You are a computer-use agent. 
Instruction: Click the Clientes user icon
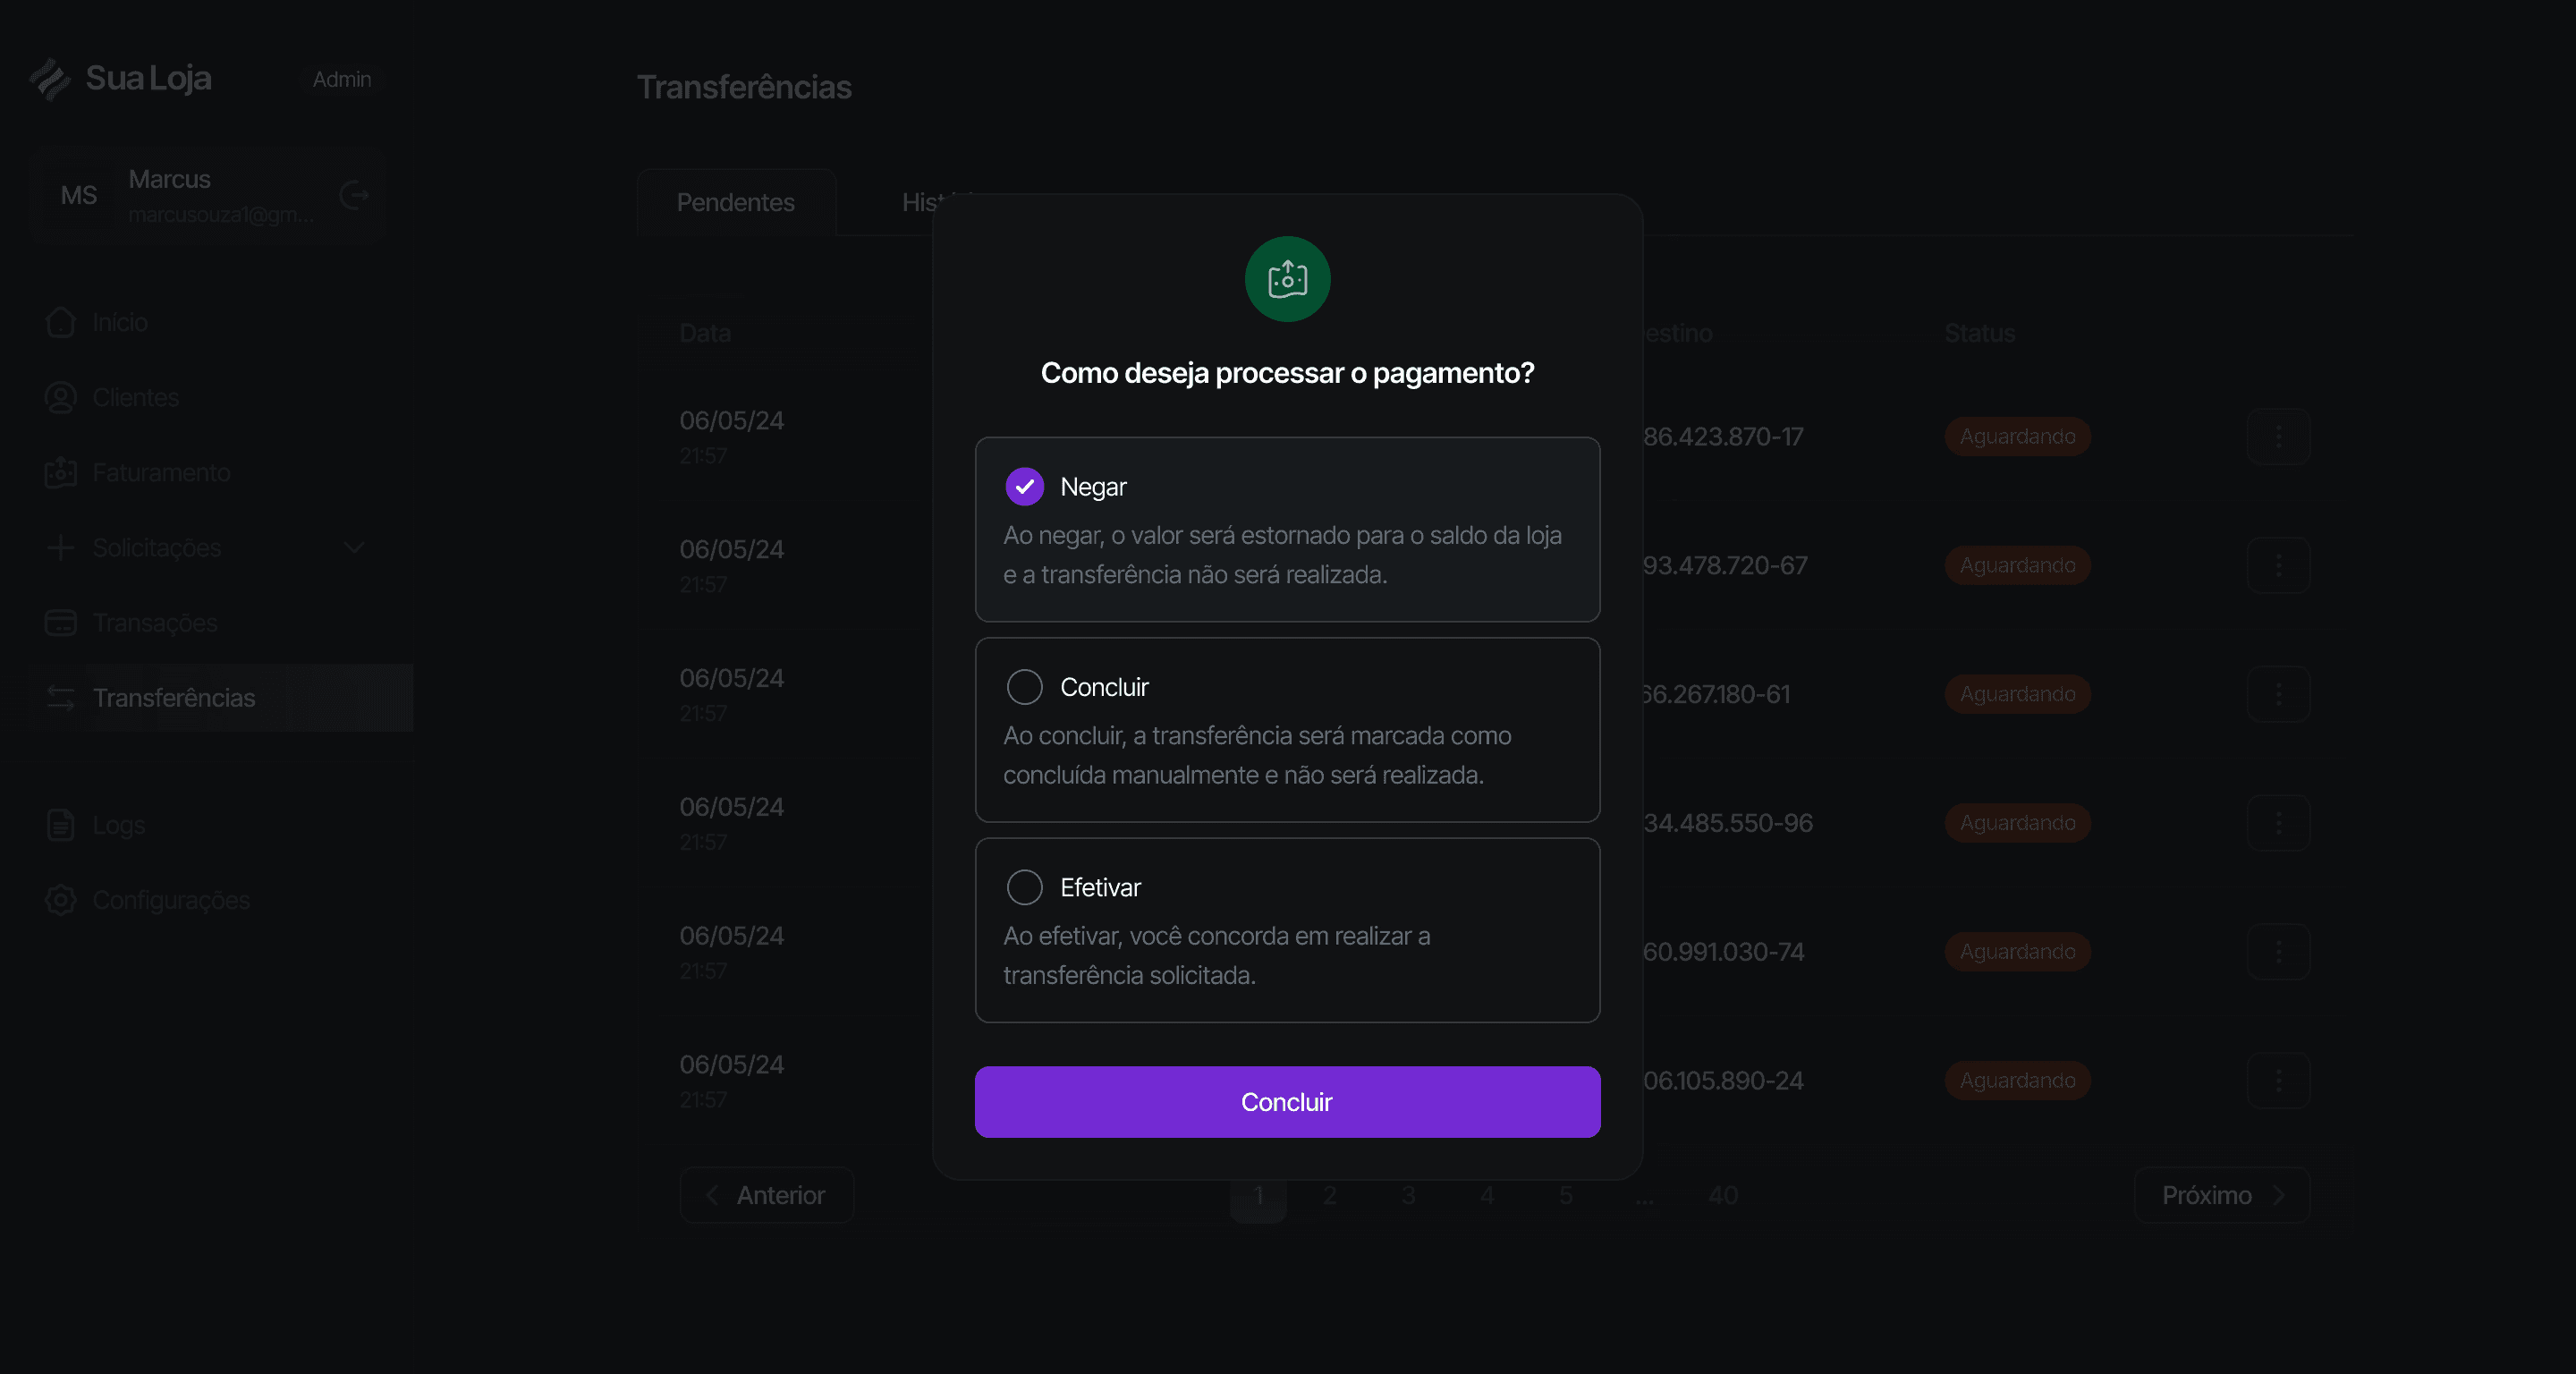click(60, 397)
